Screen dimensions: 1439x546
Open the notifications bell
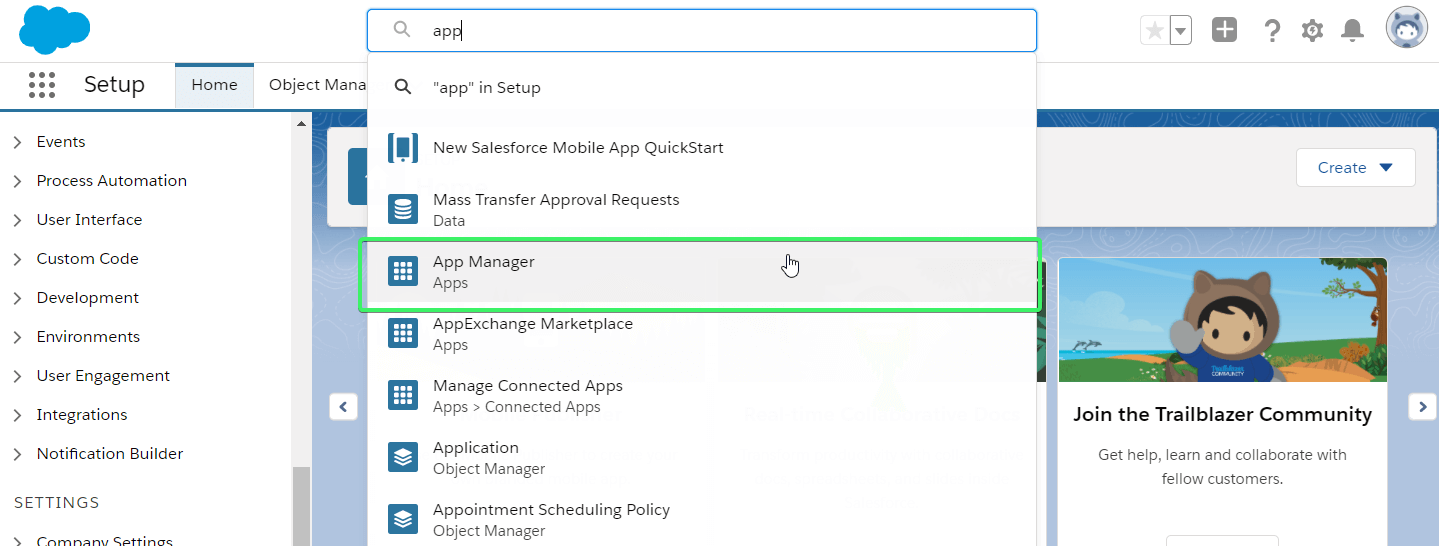pos(1353,31)
